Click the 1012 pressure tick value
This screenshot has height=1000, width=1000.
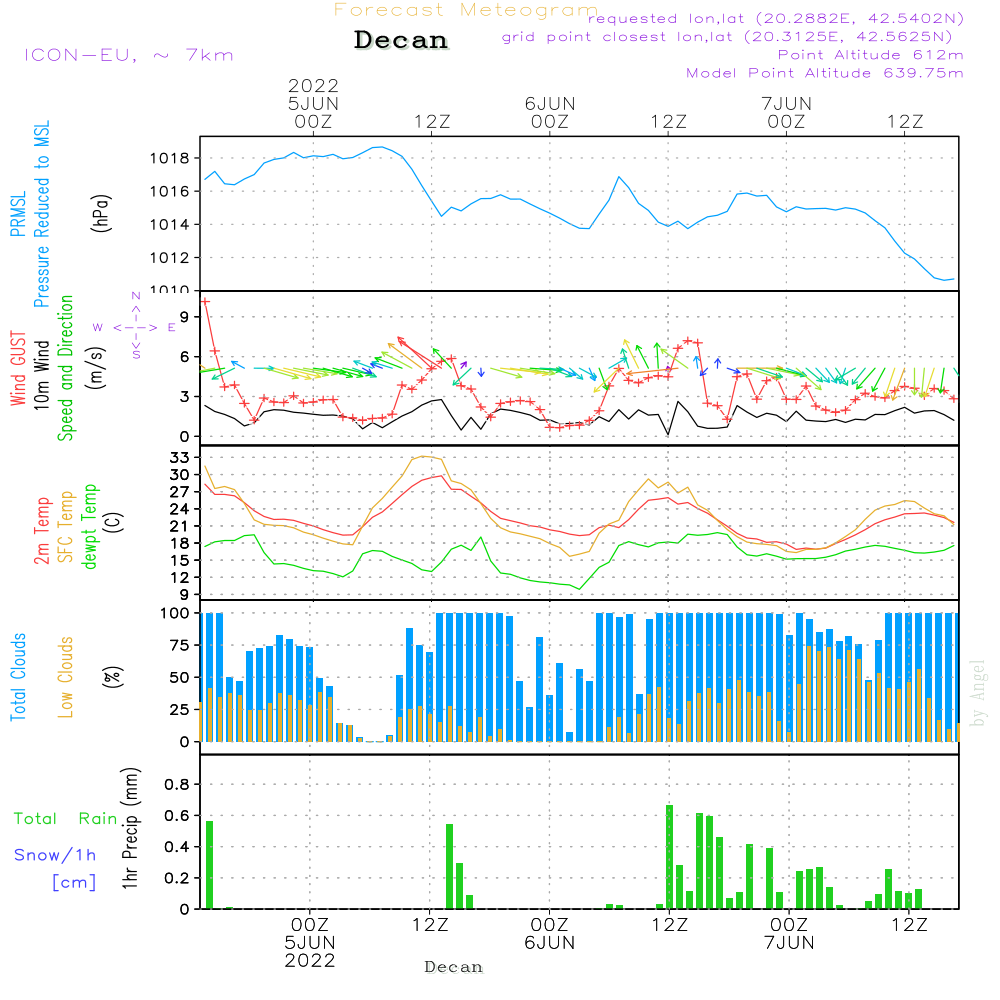(170, 258)
